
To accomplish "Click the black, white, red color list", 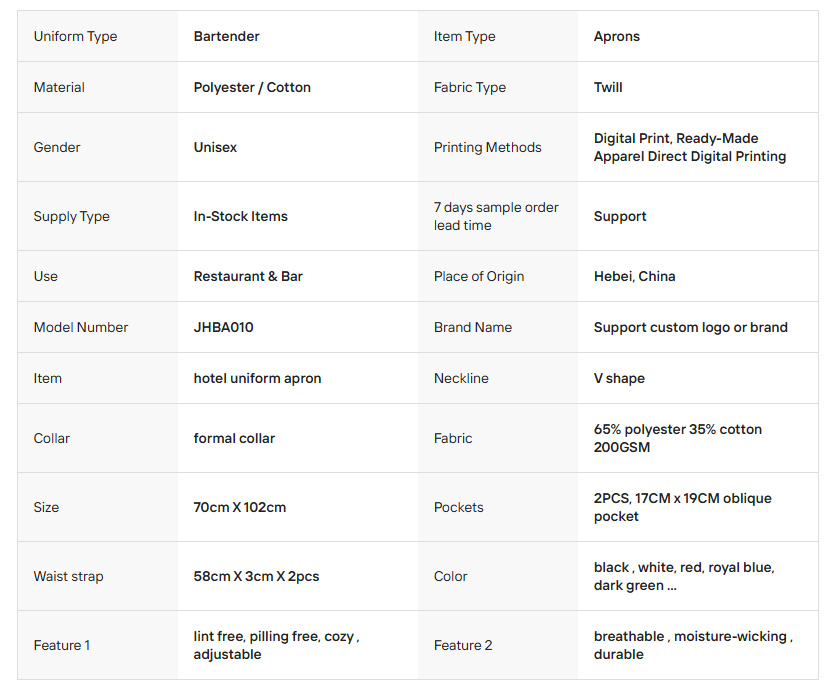I will tap(684, 576).
